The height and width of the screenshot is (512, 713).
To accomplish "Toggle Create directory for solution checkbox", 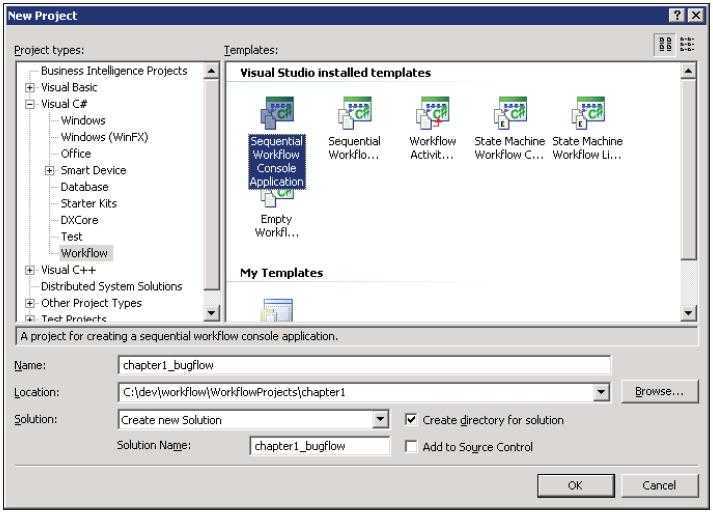I will point(411,419).
